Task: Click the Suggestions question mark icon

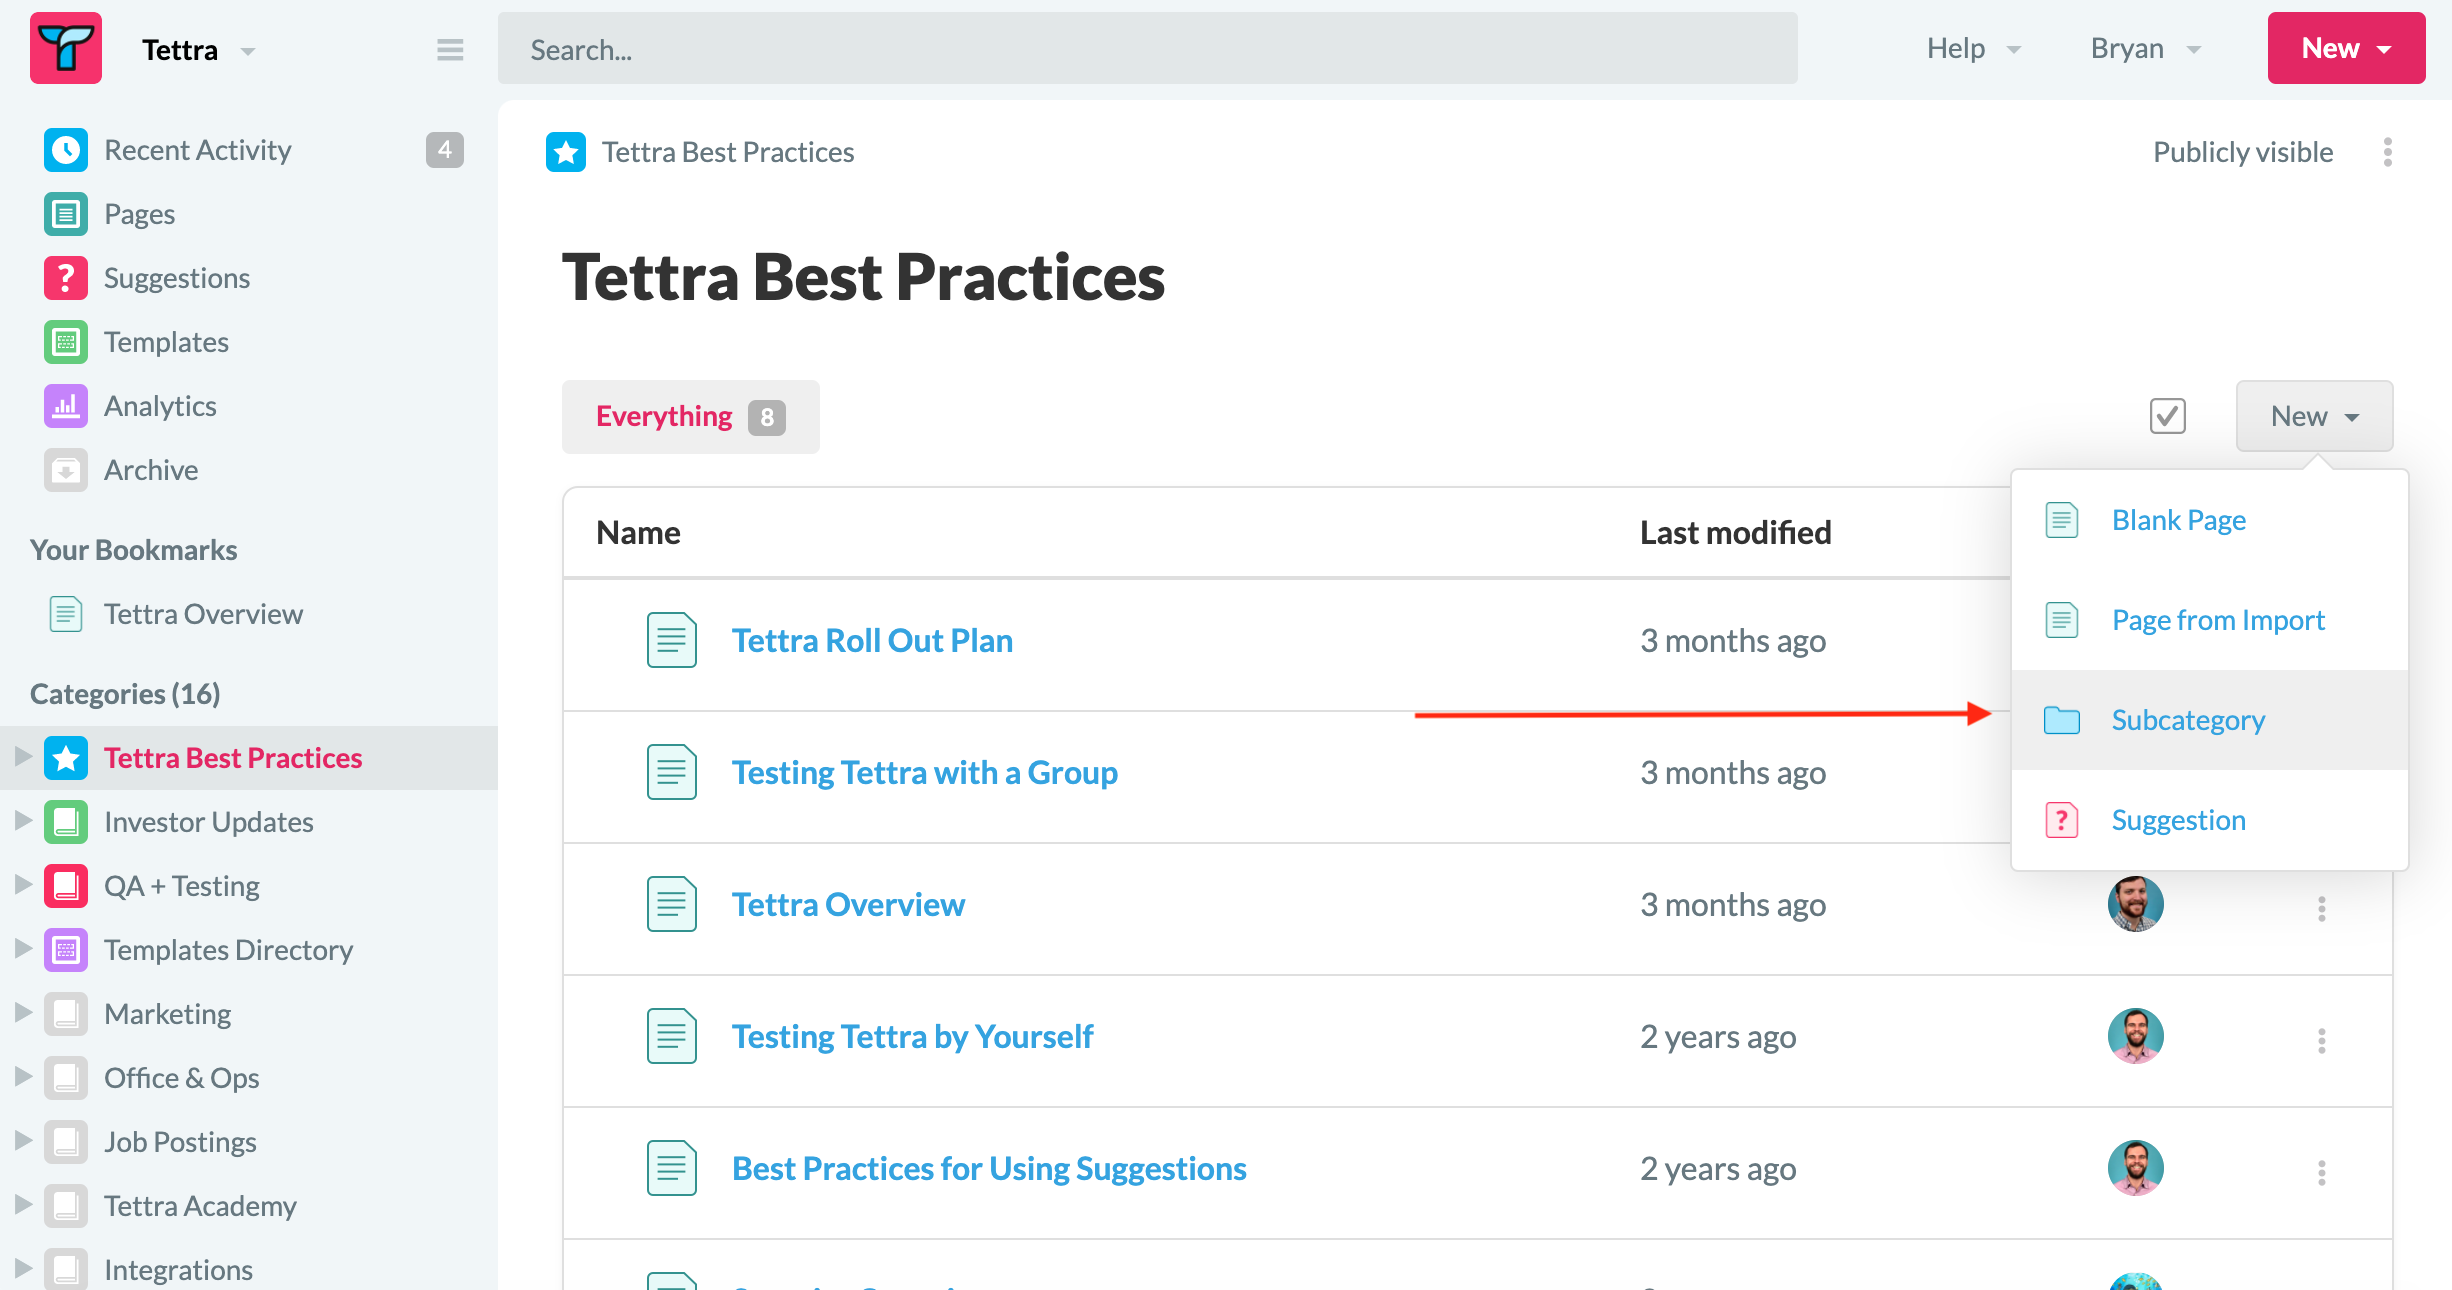Action: (x=66, y=278)
